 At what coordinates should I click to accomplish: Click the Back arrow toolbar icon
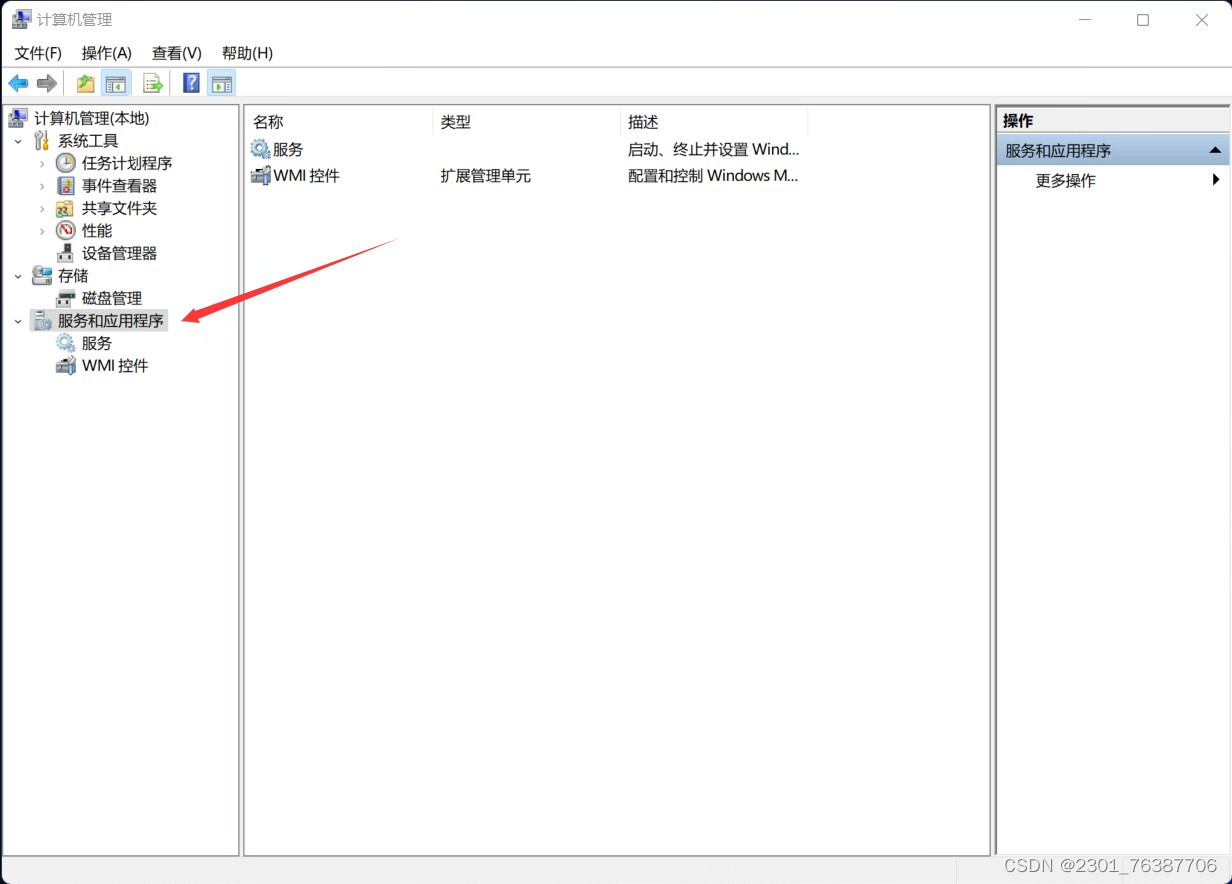[18, 83]
